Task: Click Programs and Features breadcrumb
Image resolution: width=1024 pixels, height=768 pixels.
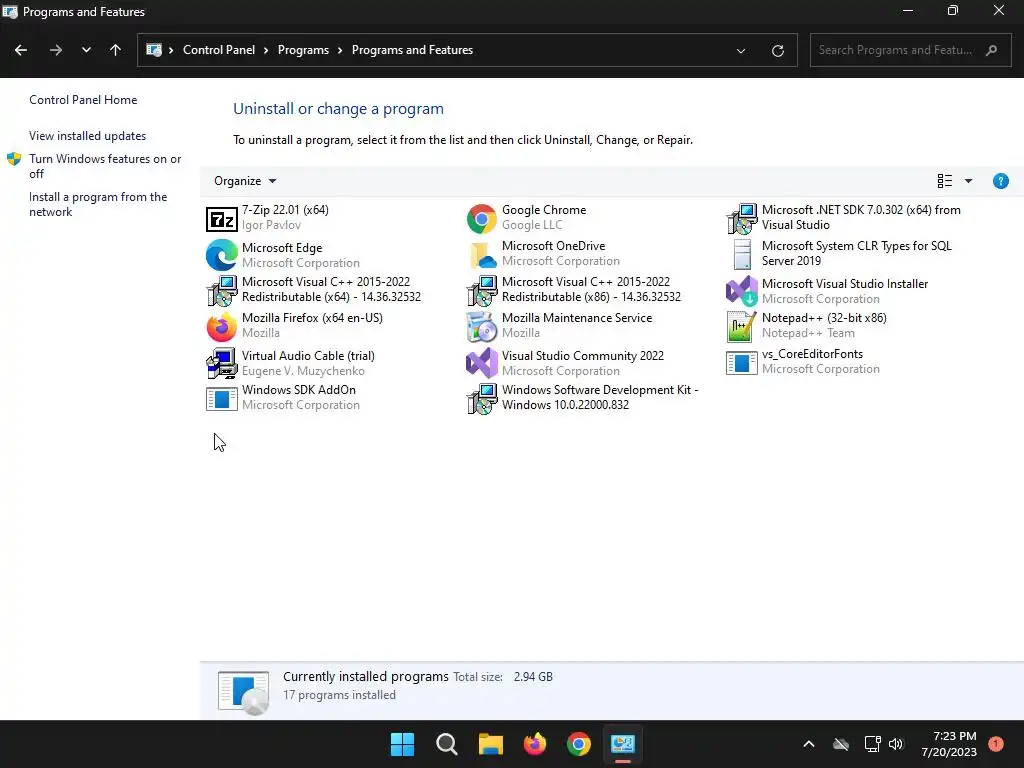Action: [412, 50]
